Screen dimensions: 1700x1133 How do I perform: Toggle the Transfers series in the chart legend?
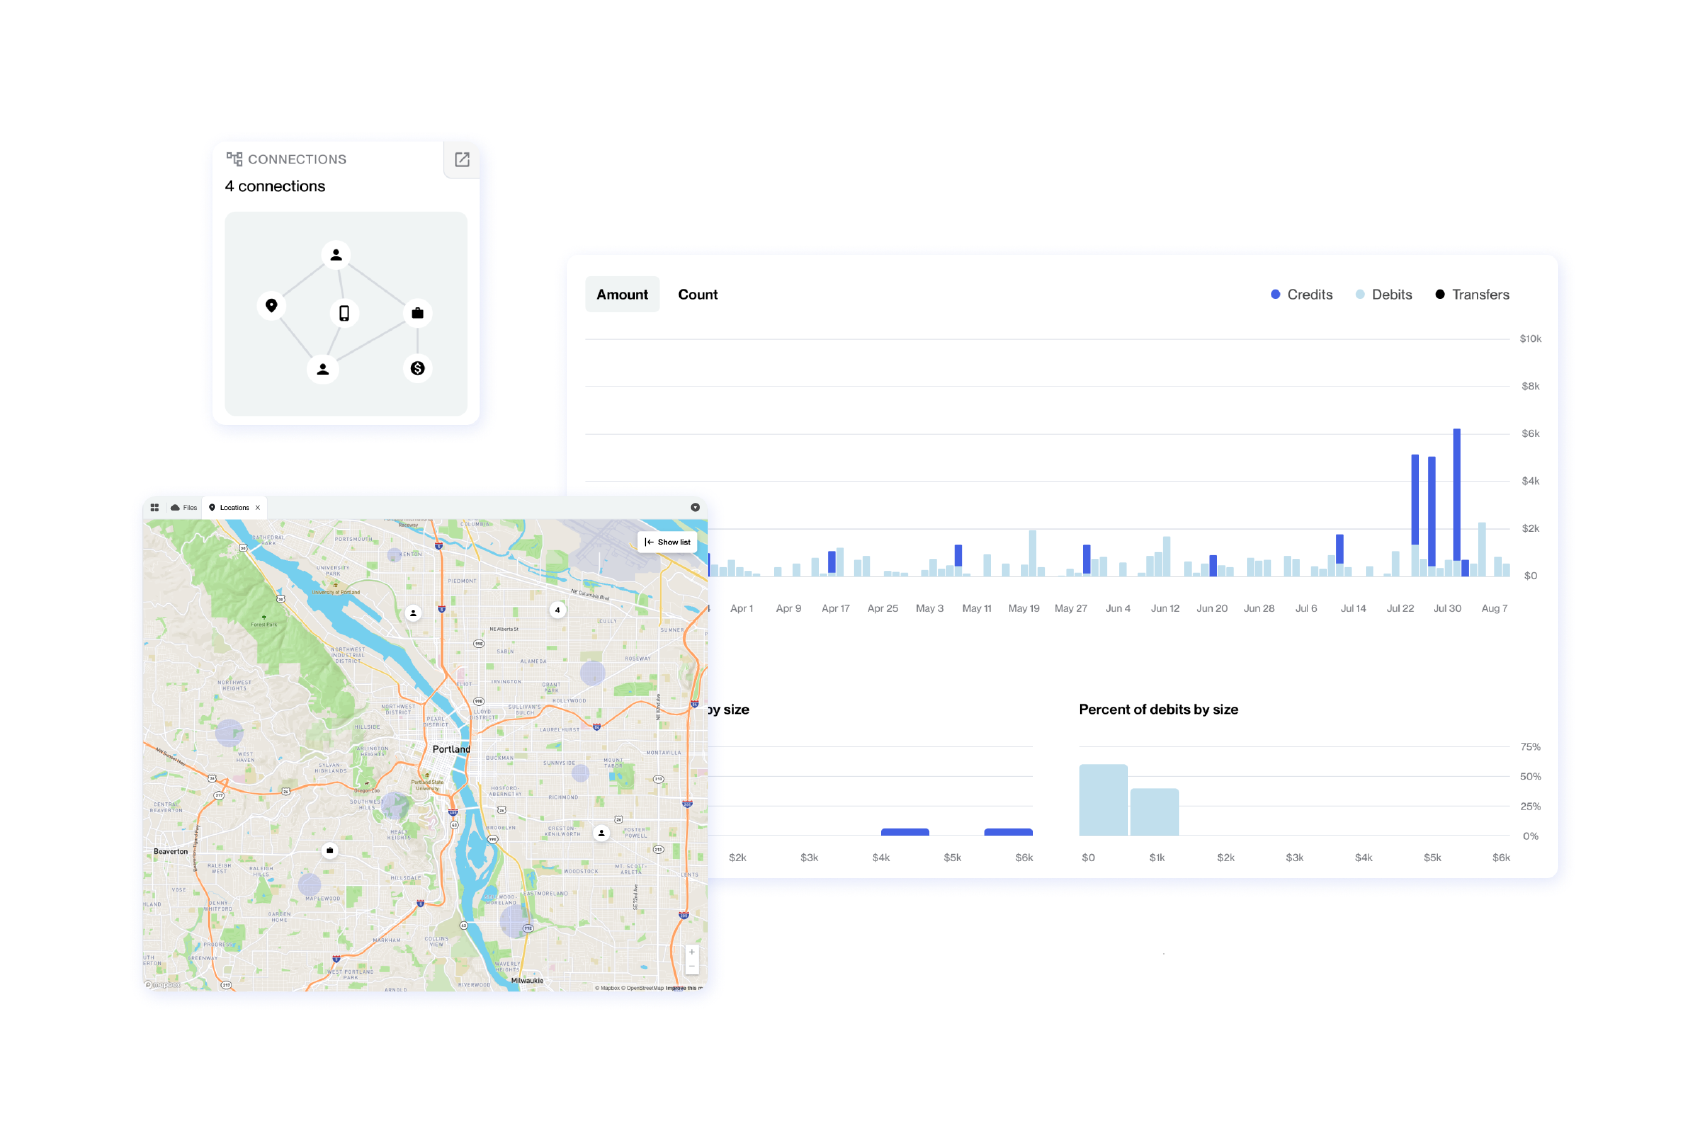coord(1472,295)
